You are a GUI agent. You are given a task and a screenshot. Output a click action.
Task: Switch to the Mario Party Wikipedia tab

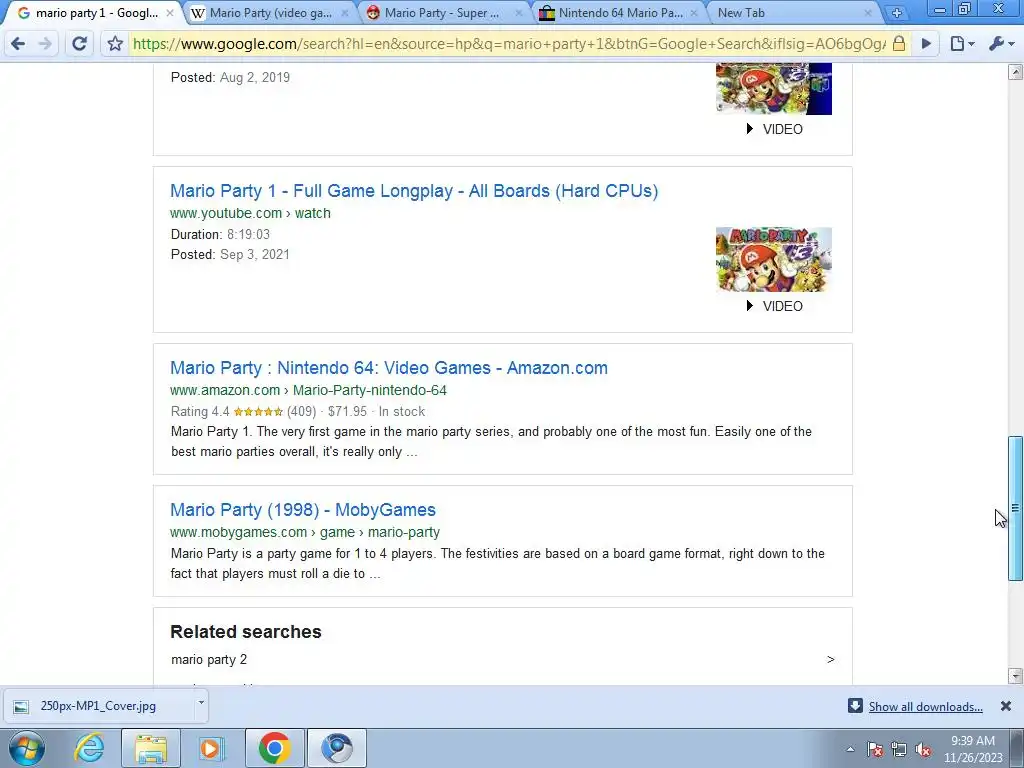(269, 12)
